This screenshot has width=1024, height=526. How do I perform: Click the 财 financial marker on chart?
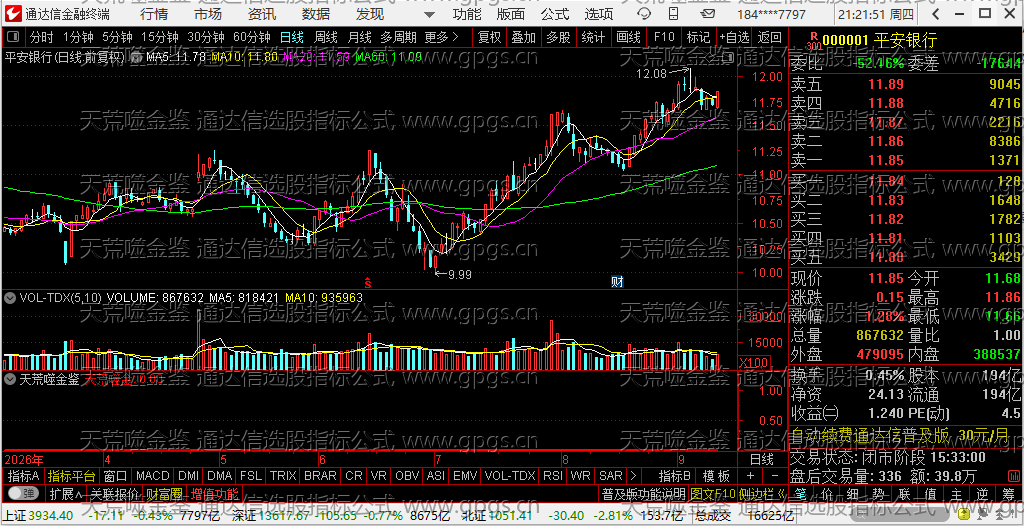pyautogui.click(x=616, y=282)
